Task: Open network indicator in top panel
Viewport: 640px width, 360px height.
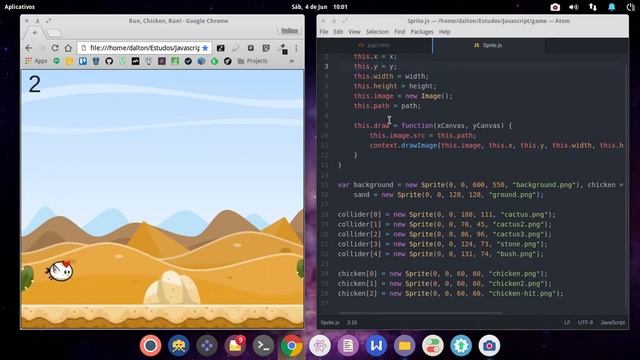Action: pyautogui.click(x=593, y=7)
